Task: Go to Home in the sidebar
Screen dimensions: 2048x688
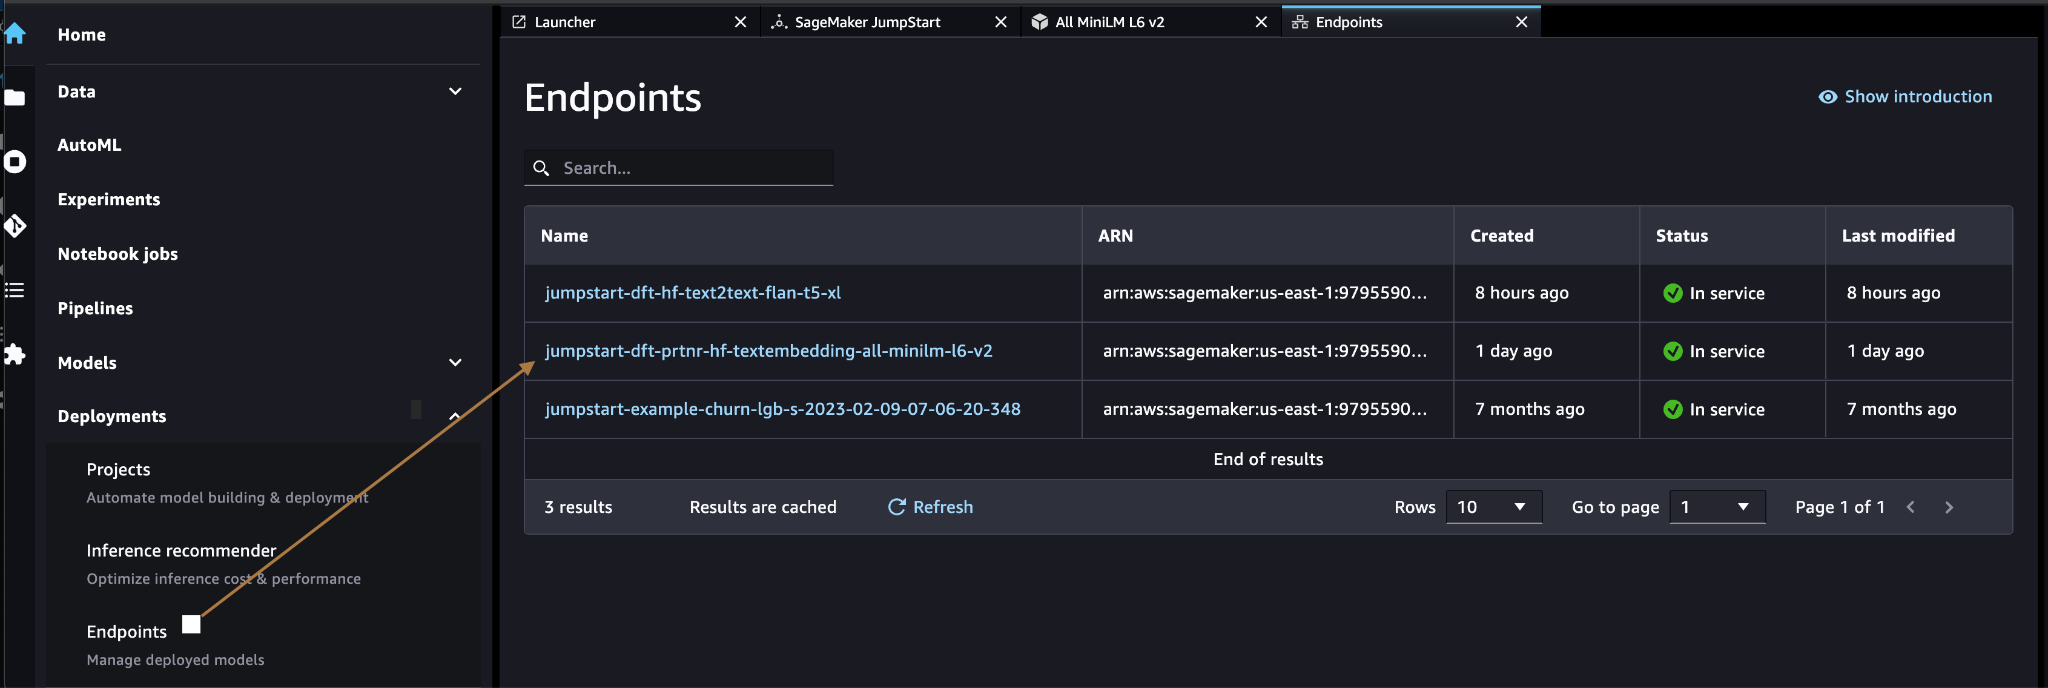Action: (82, 35)
